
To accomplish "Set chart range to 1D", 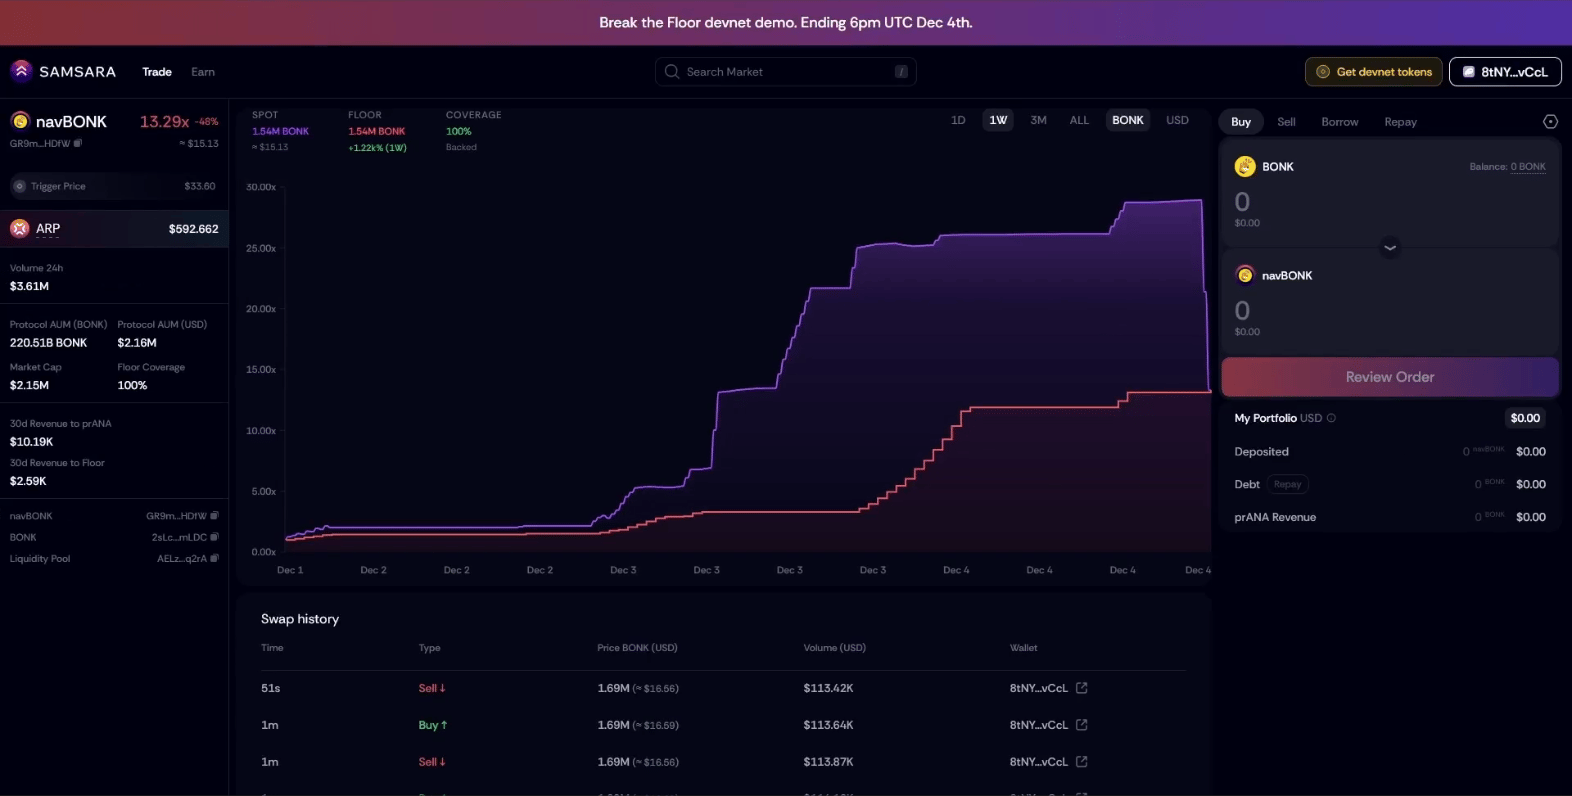I will click(958, 120).
